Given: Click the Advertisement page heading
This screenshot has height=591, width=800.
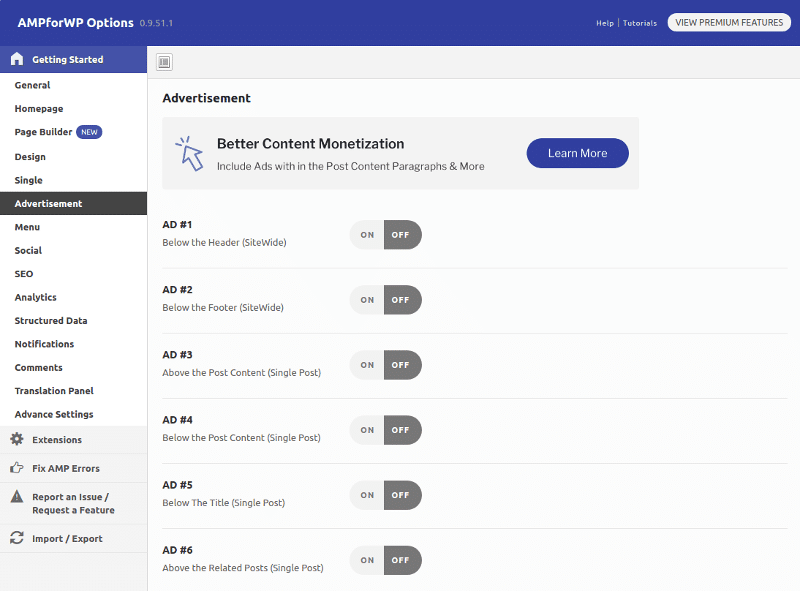Looking at the screenshot, I should click(207, 98).
